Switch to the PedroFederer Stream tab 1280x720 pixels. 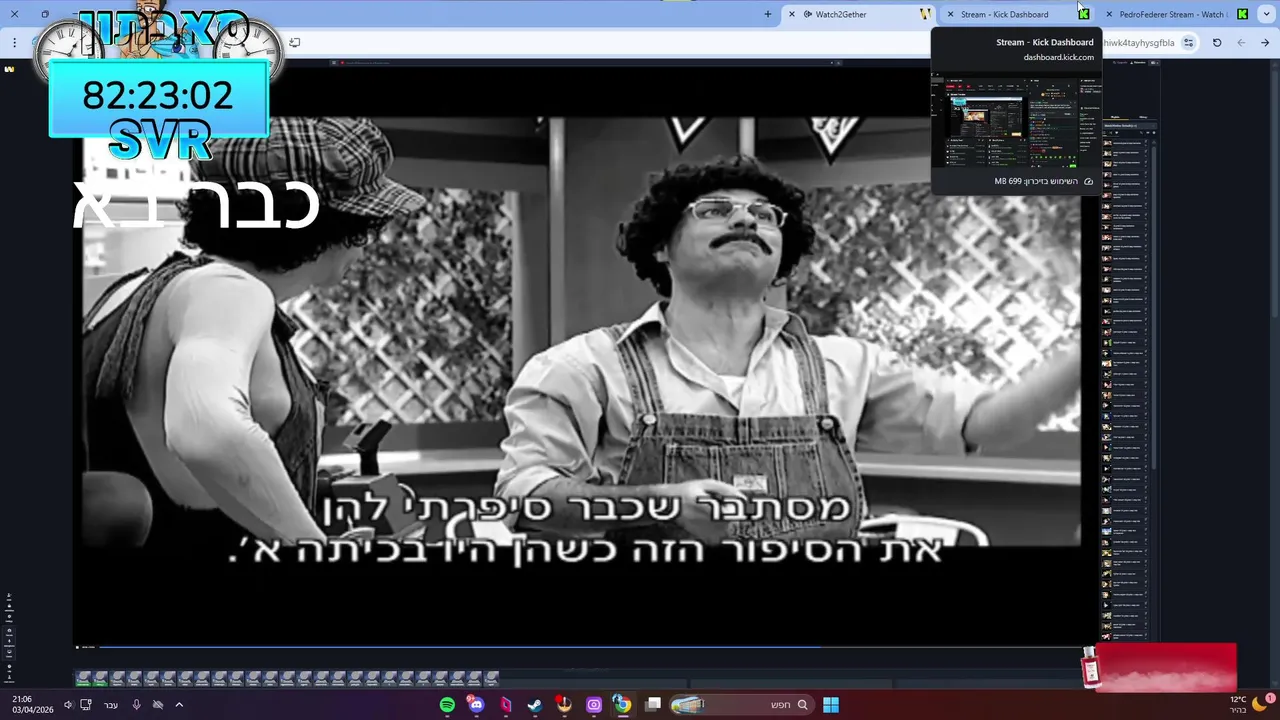1177,14
